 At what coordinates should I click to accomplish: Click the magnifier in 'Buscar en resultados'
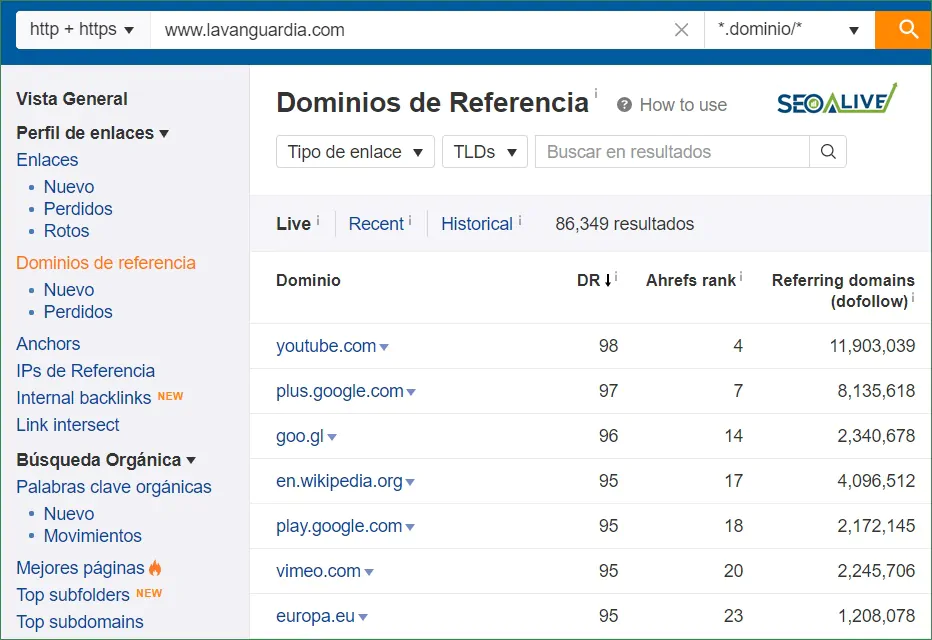pos(827,152)
